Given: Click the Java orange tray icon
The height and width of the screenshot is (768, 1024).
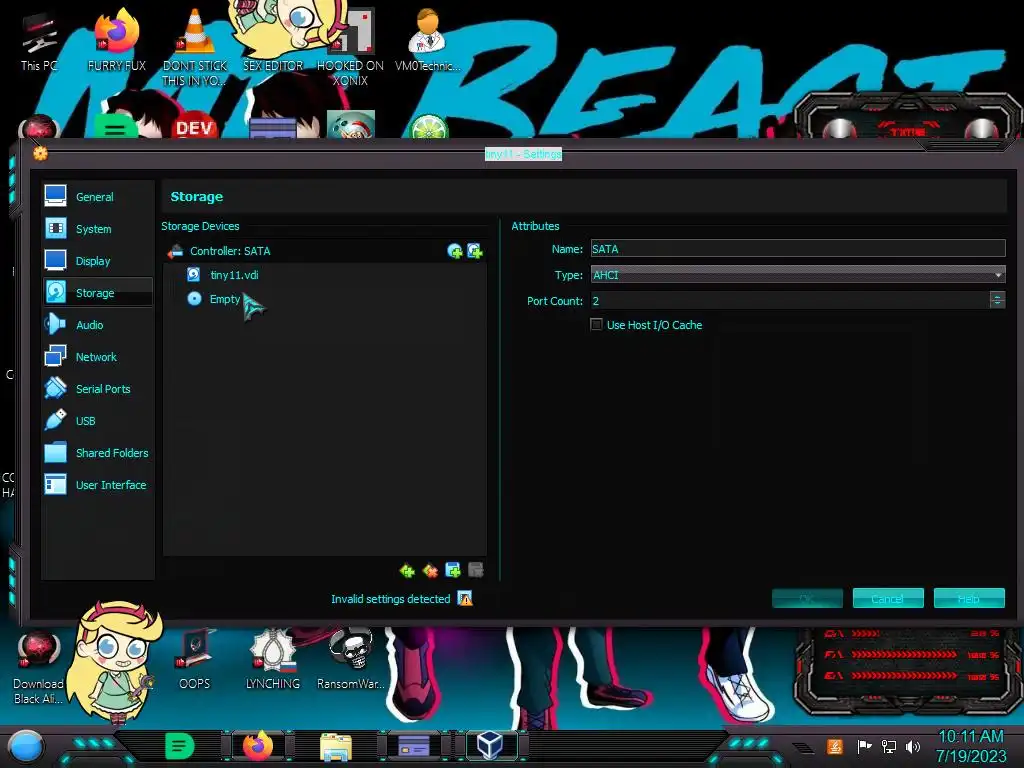Looking at the screenshot, I should [835, 746].
